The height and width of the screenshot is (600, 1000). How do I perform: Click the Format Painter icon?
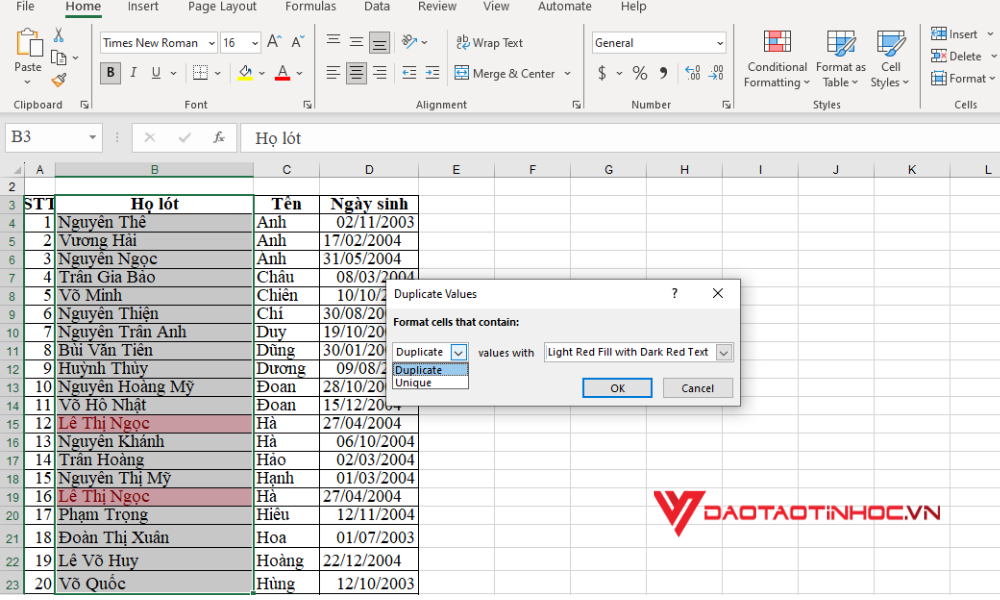tap(60, 80)
